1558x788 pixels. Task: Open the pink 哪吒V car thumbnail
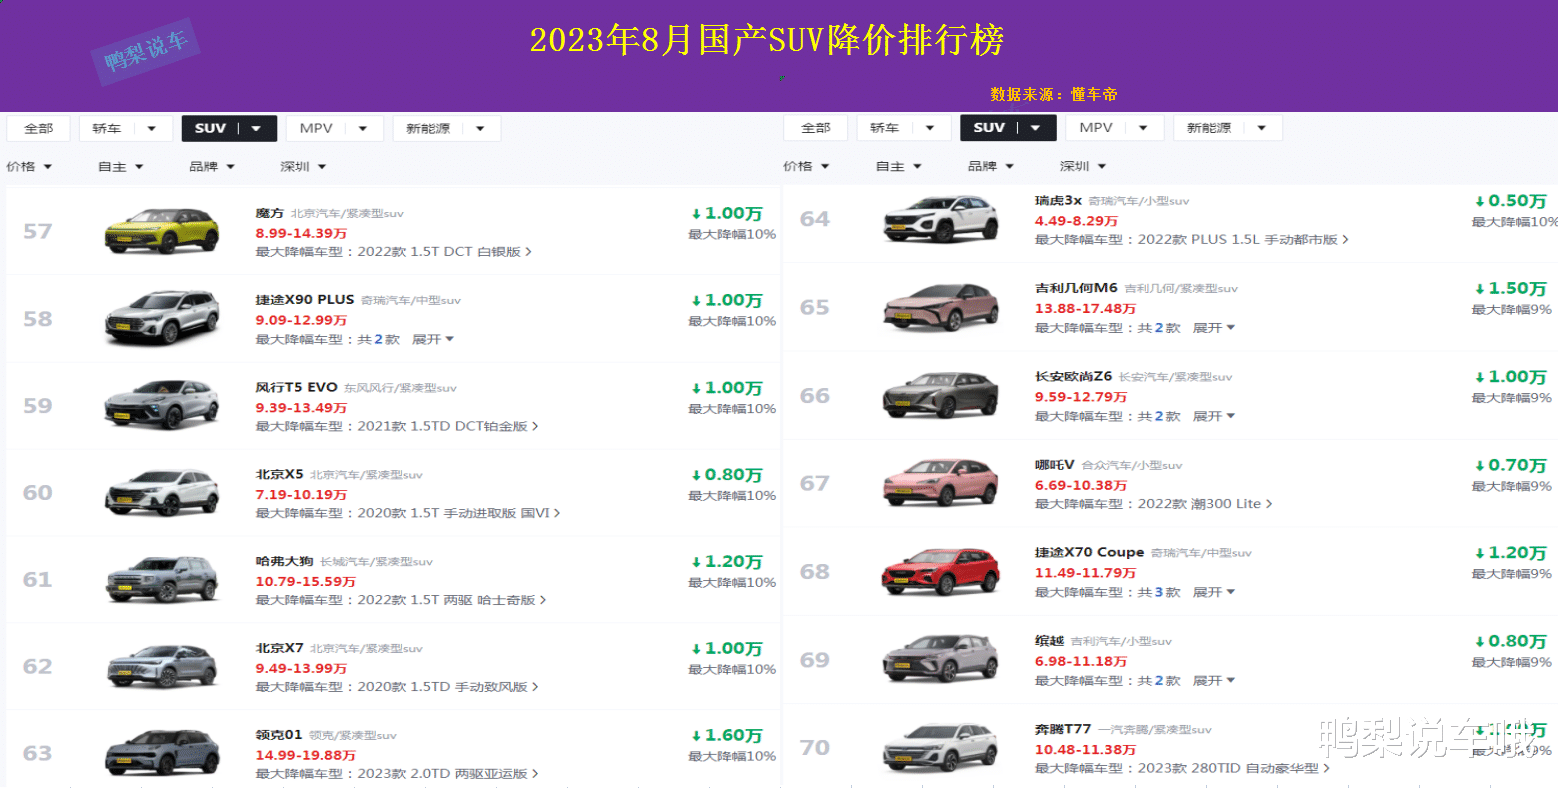941,483
